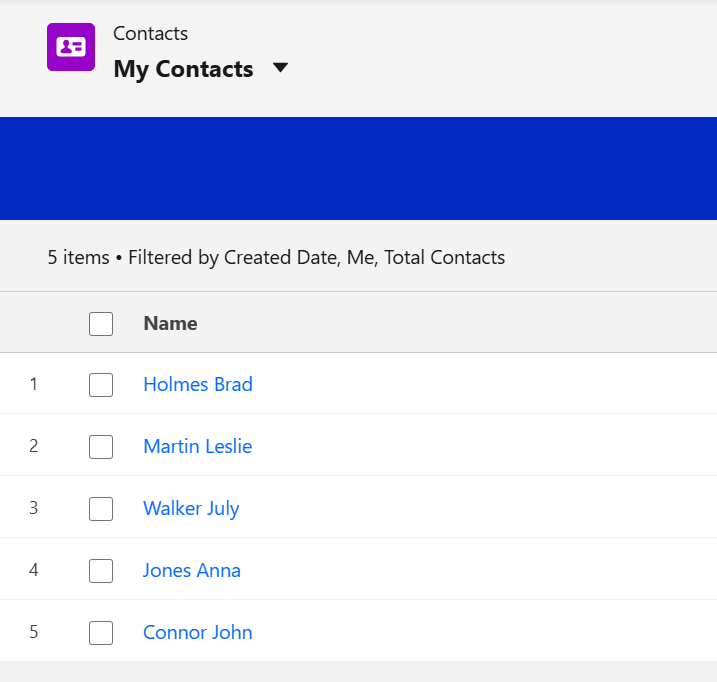The image size is (717, 682).
Task: Check the box next to Martin Leslie
Action: (x=101, y=447)
